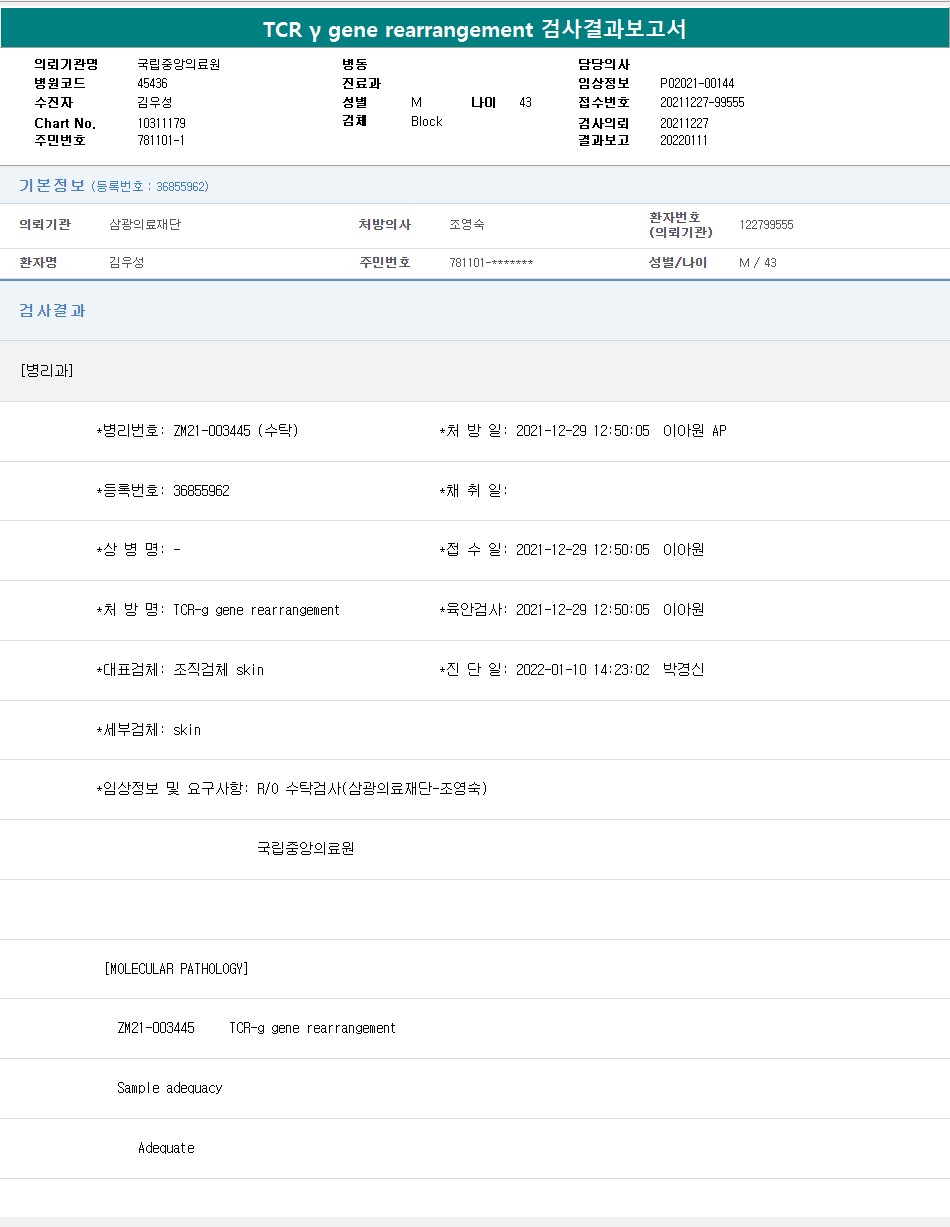Image resolution: width=950 pixels, height=1227 pixels.
Task: Click hospital code value 45436
Action: click(x=152, y=83)
